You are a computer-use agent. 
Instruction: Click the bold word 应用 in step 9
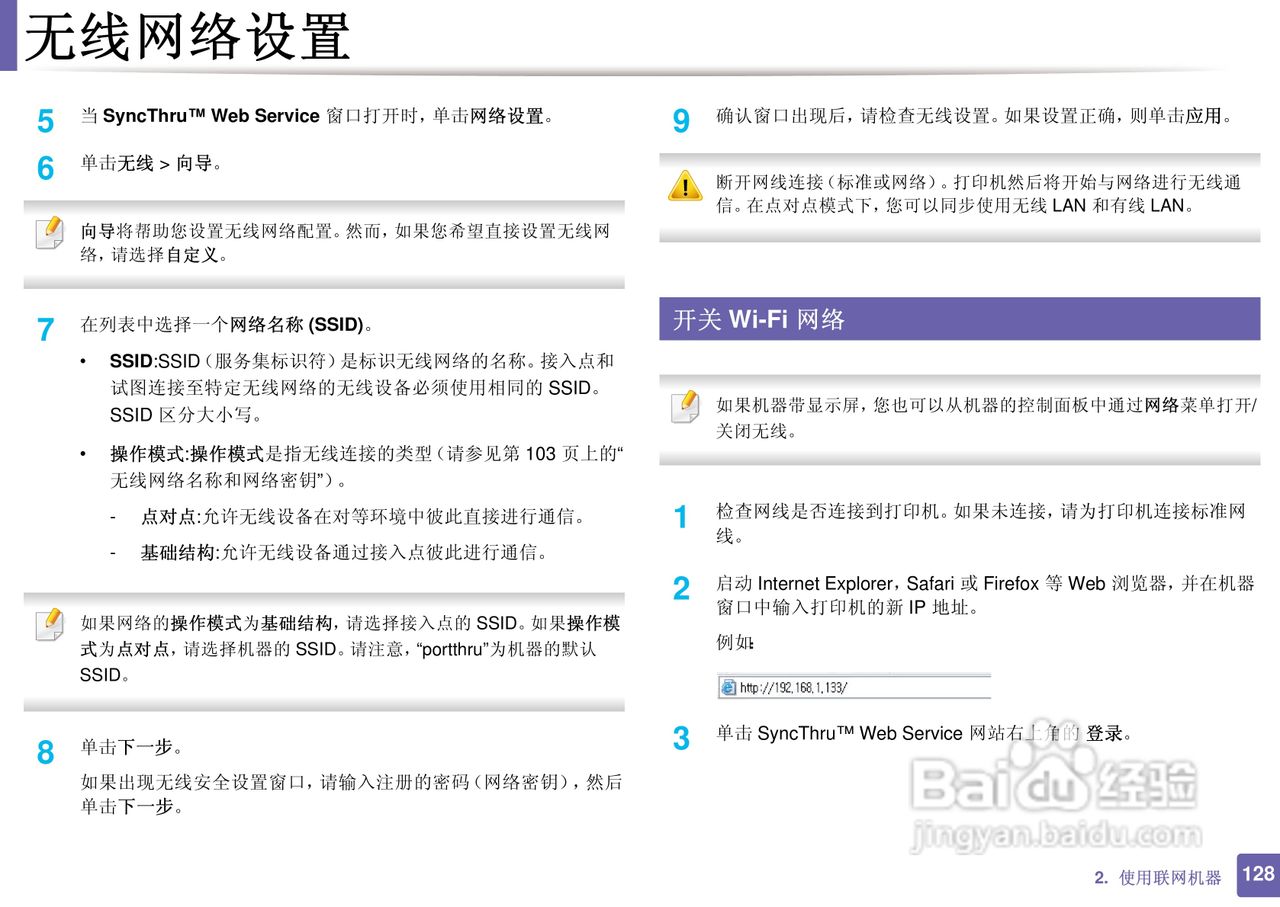(1204, 116)
